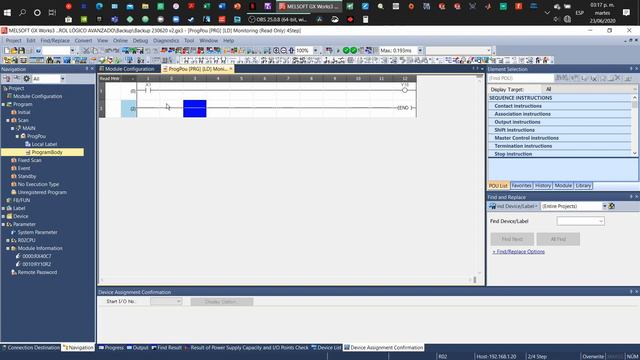Viewport: 640px width, 360px height.
Task: Click the Save project toolbar icon
Action: click(21, 51)
